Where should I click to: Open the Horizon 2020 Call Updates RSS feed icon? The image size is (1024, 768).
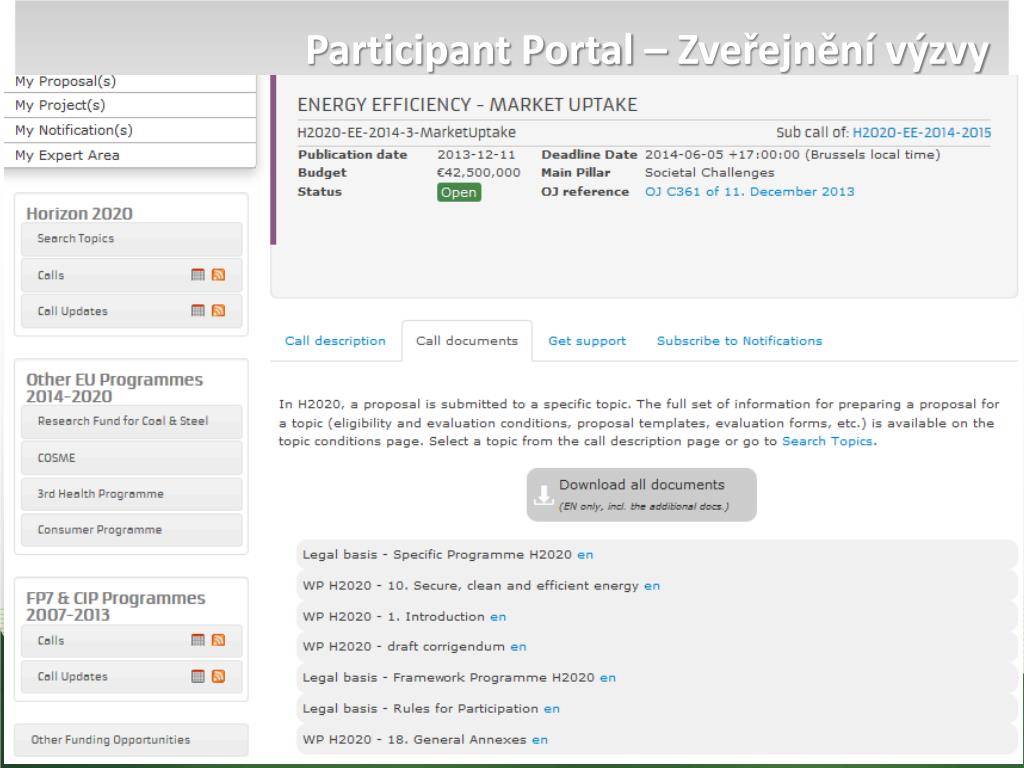click(219, 310)
